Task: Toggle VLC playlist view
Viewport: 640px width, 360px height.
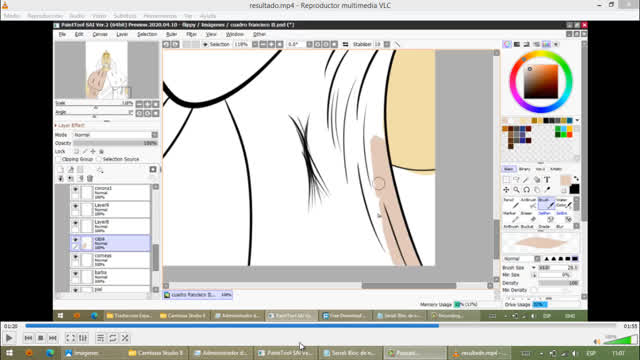Action: click(x=100, y=338)
